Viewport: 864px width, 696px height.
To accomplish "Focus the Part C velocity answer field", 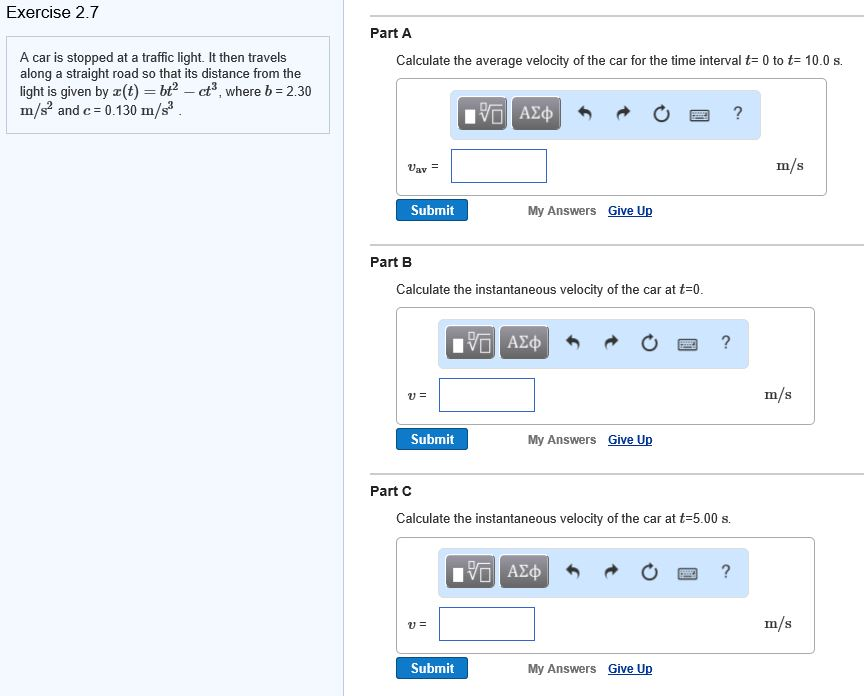I will click(x=486, y=624).
